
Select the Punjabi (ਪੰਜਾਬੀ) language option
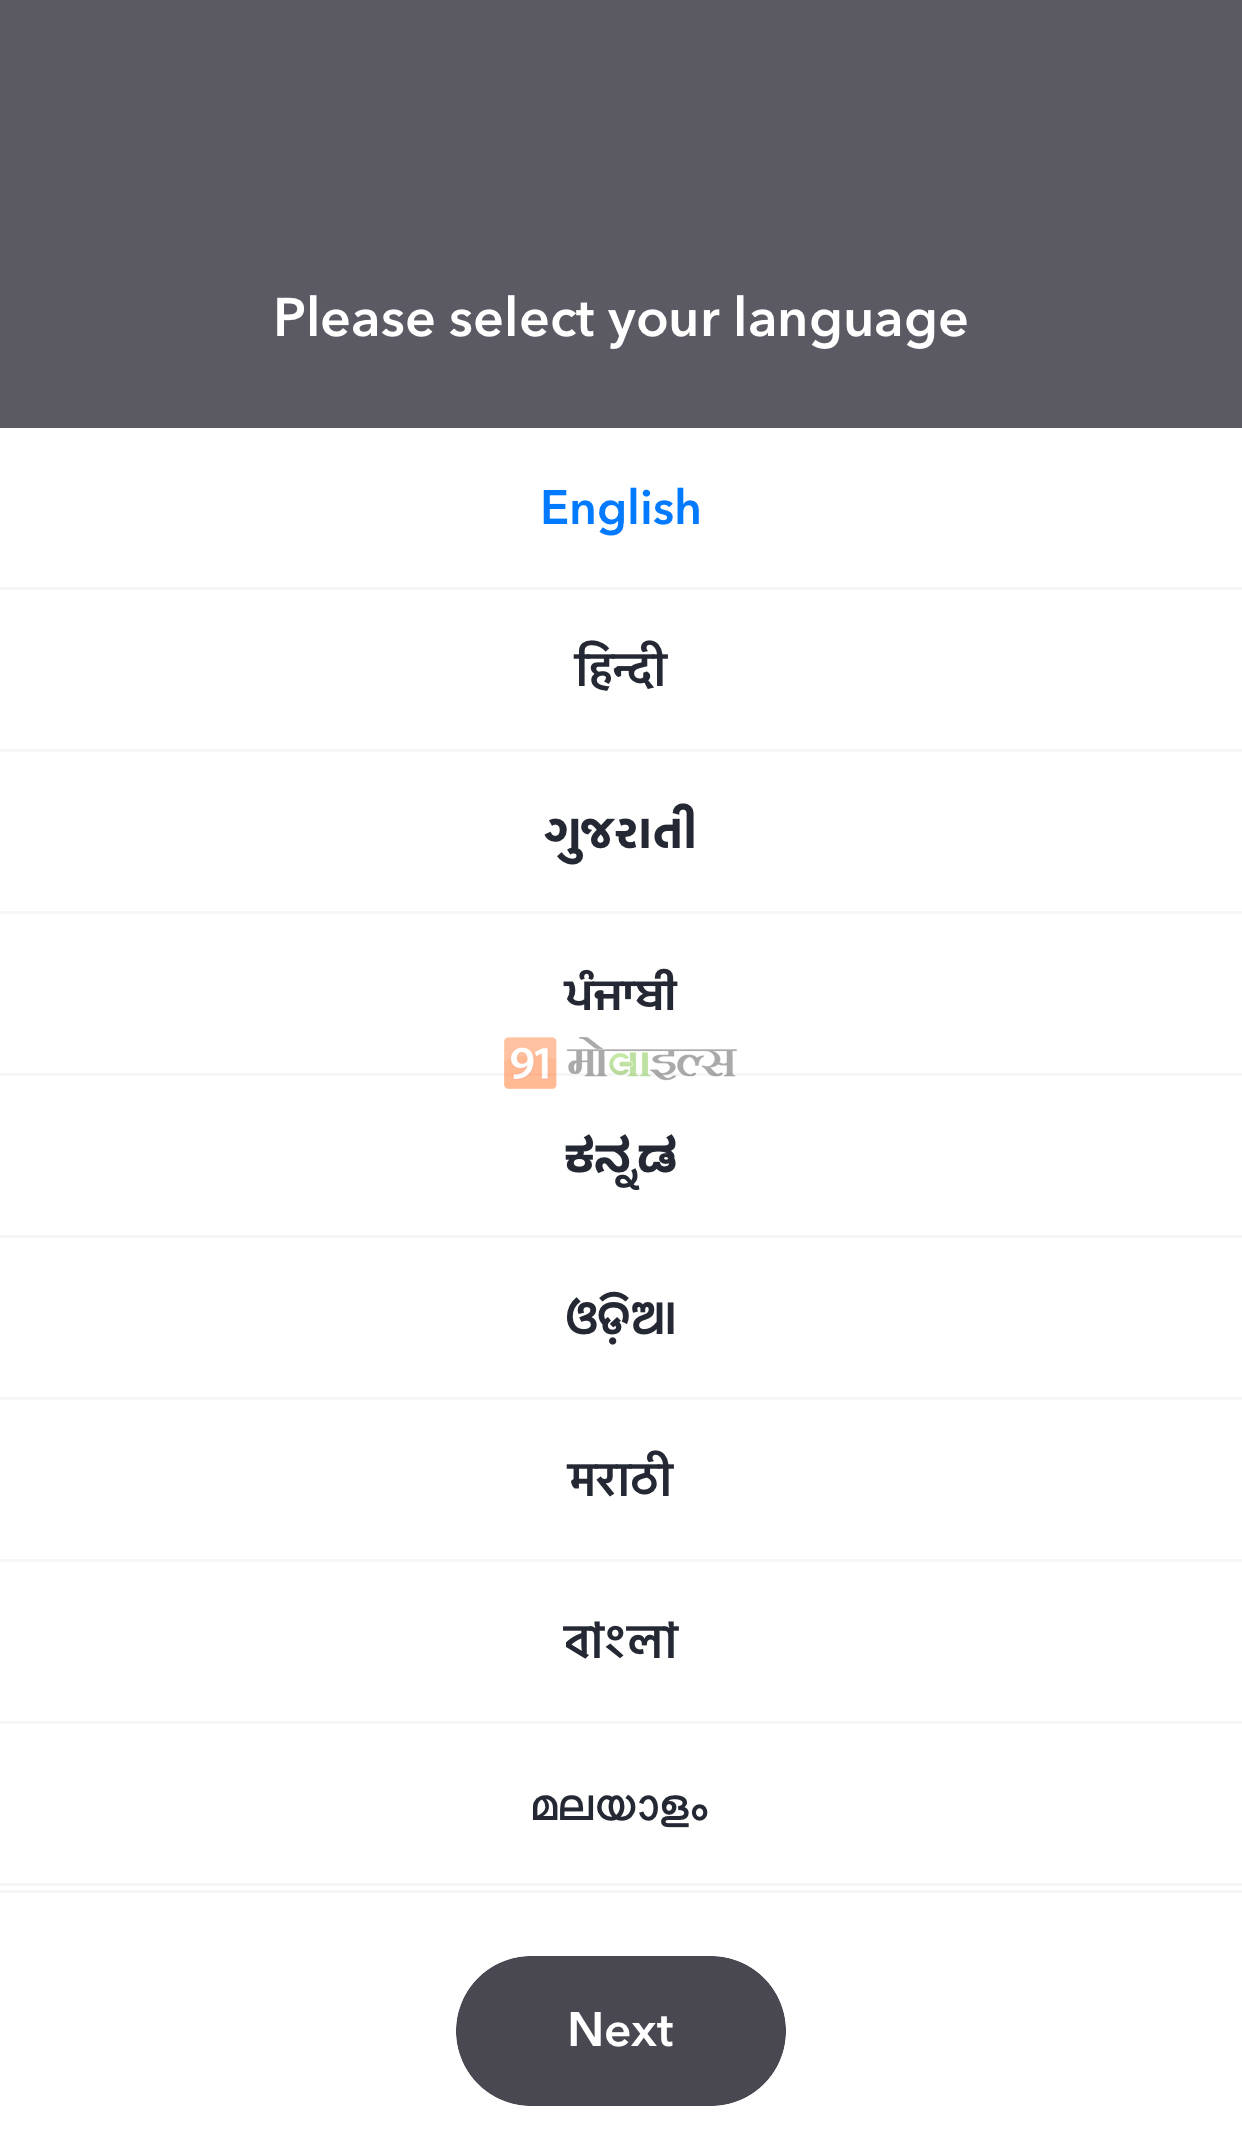tap(620, 992)
